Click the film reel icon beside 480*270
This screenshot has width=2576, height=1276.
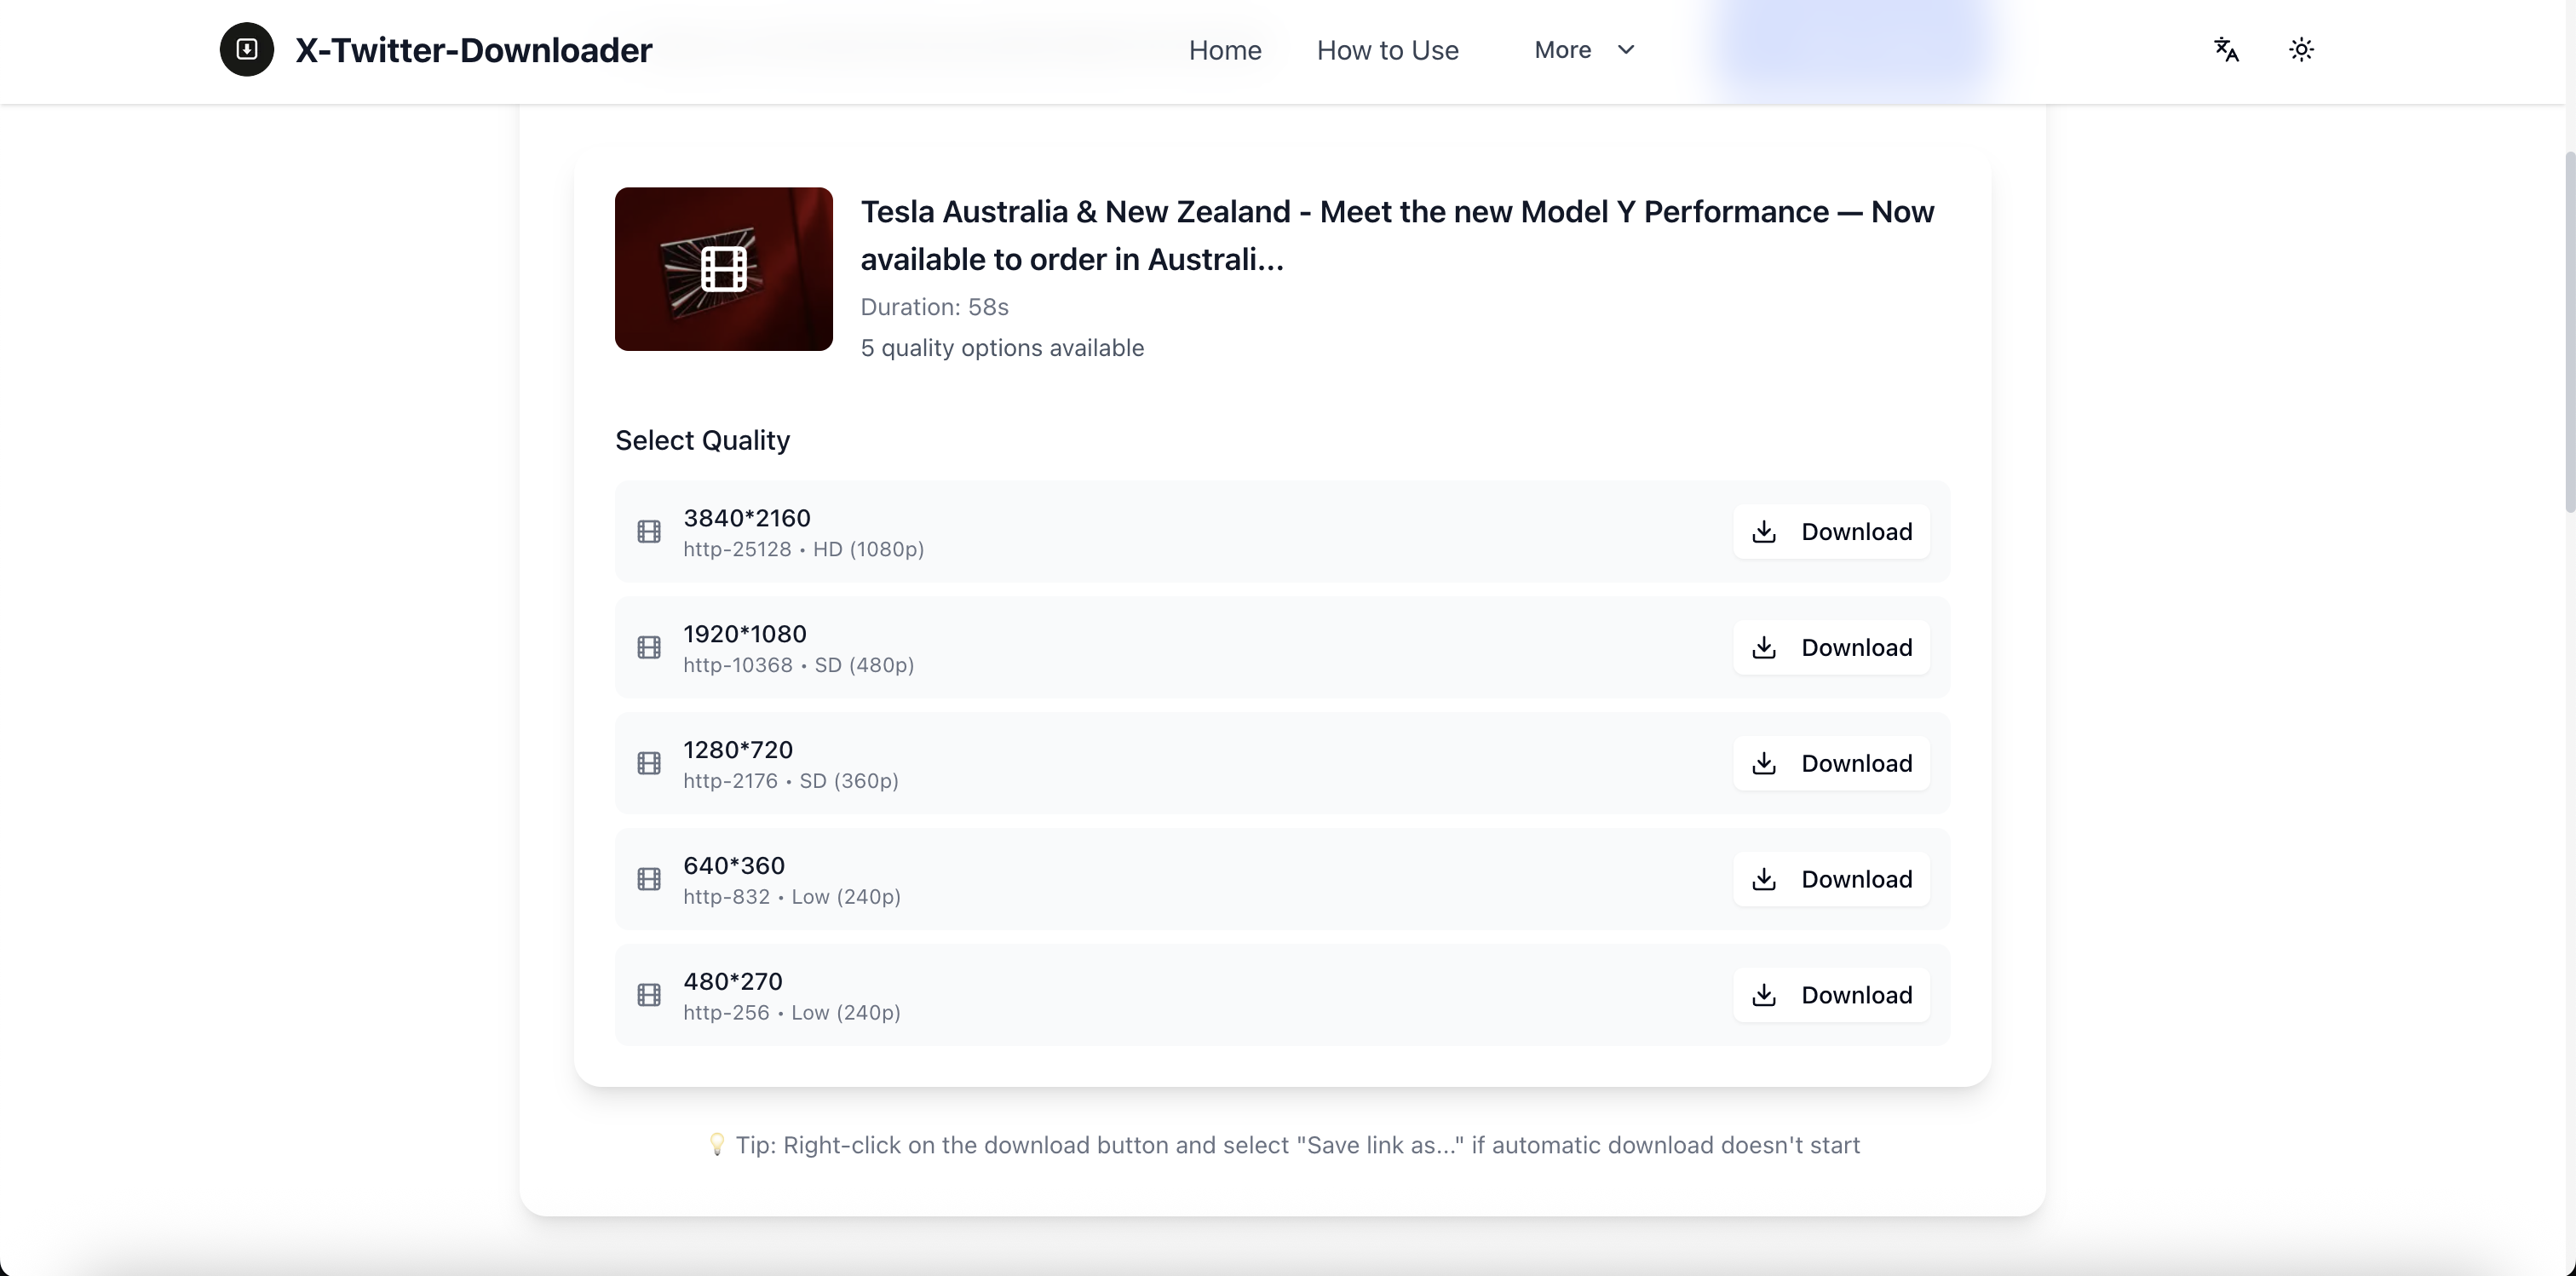649,995
